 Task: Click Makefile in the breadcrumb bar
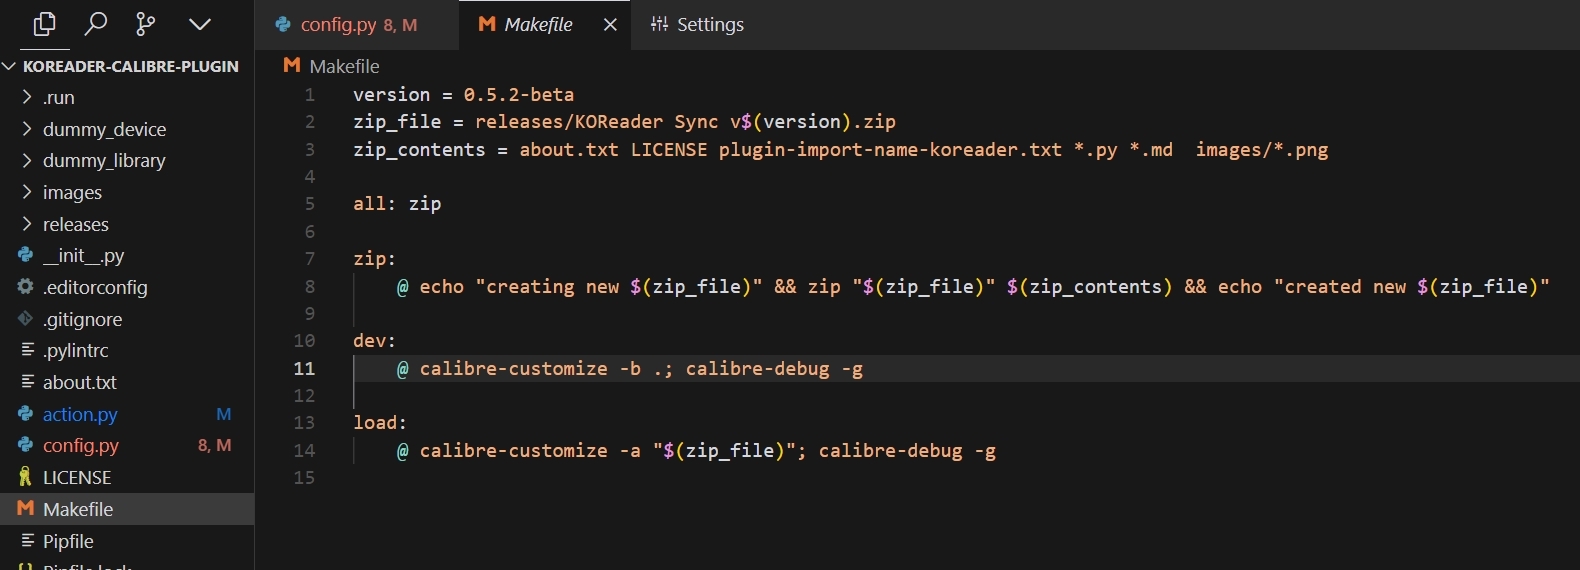[x=344, y=66]
